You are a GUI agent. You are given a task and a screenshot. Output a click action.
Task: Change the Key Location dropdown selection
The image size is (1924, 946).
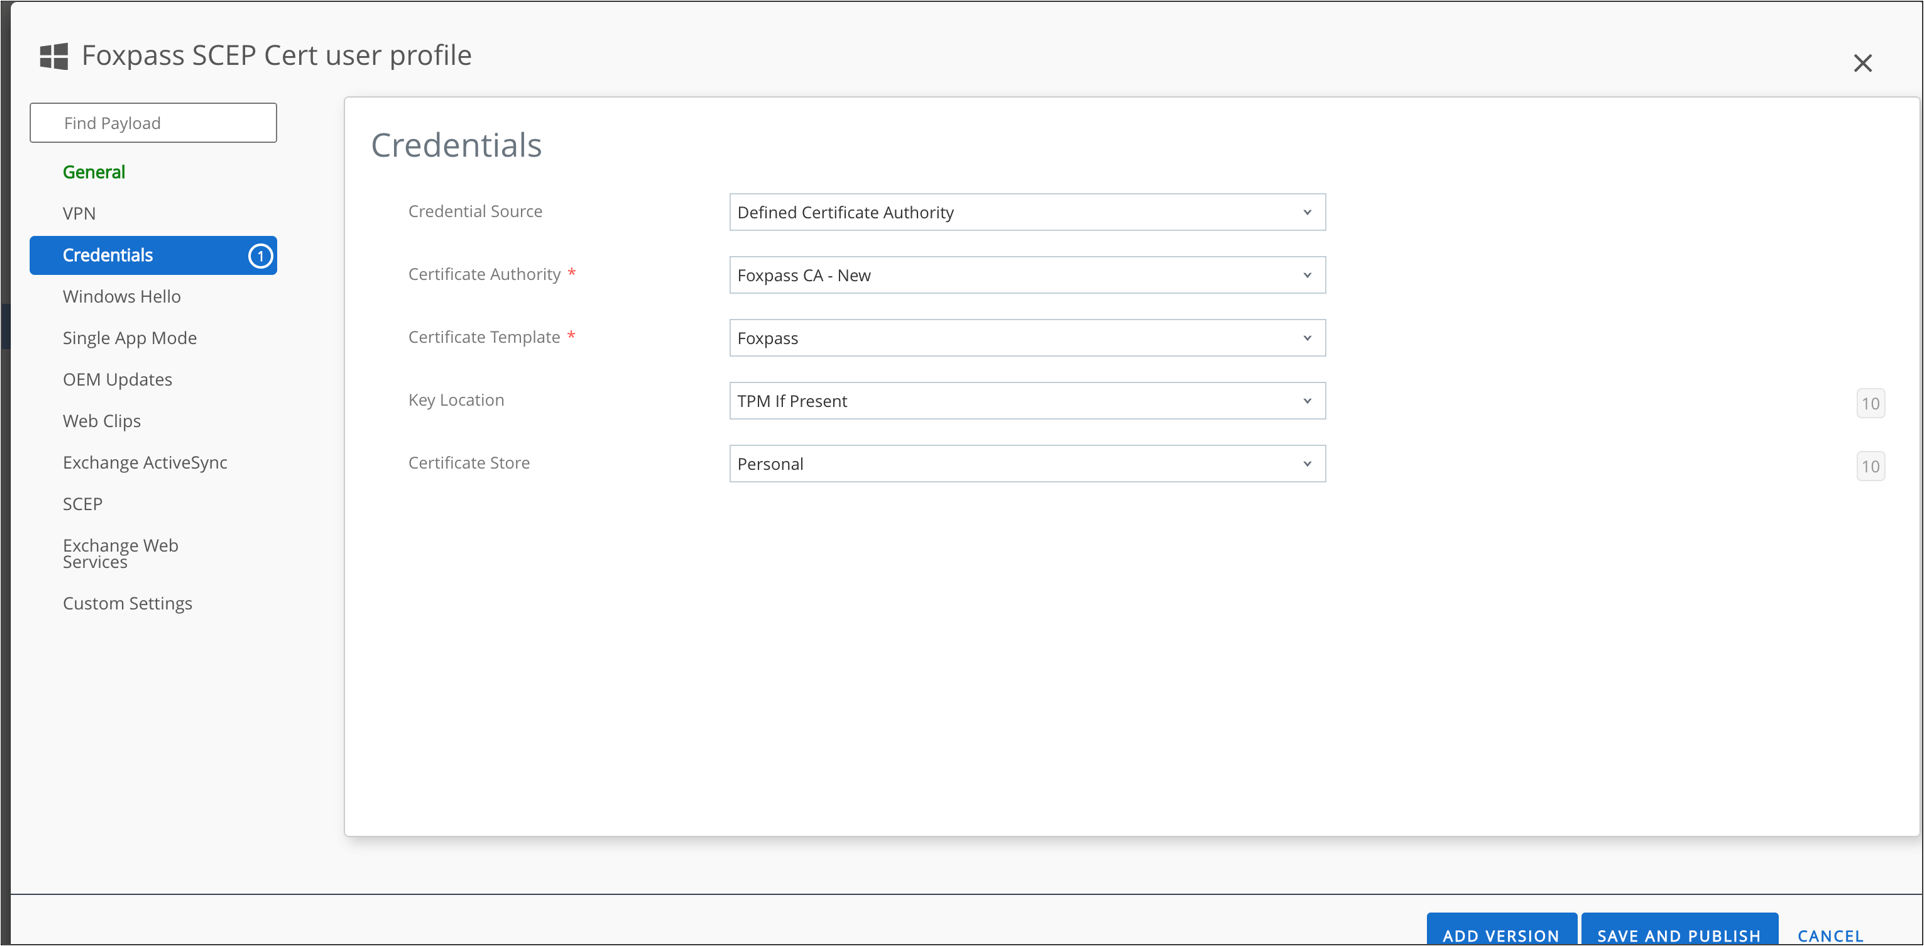(x=1026, y=401)
